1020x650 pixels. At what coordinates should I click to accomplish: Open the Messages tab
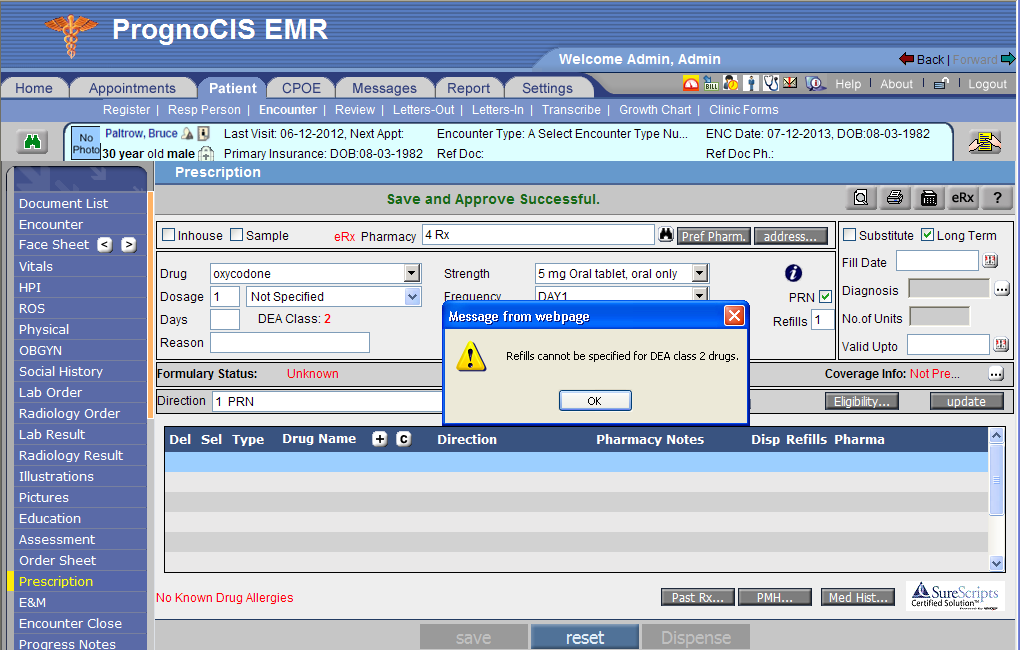384,88
